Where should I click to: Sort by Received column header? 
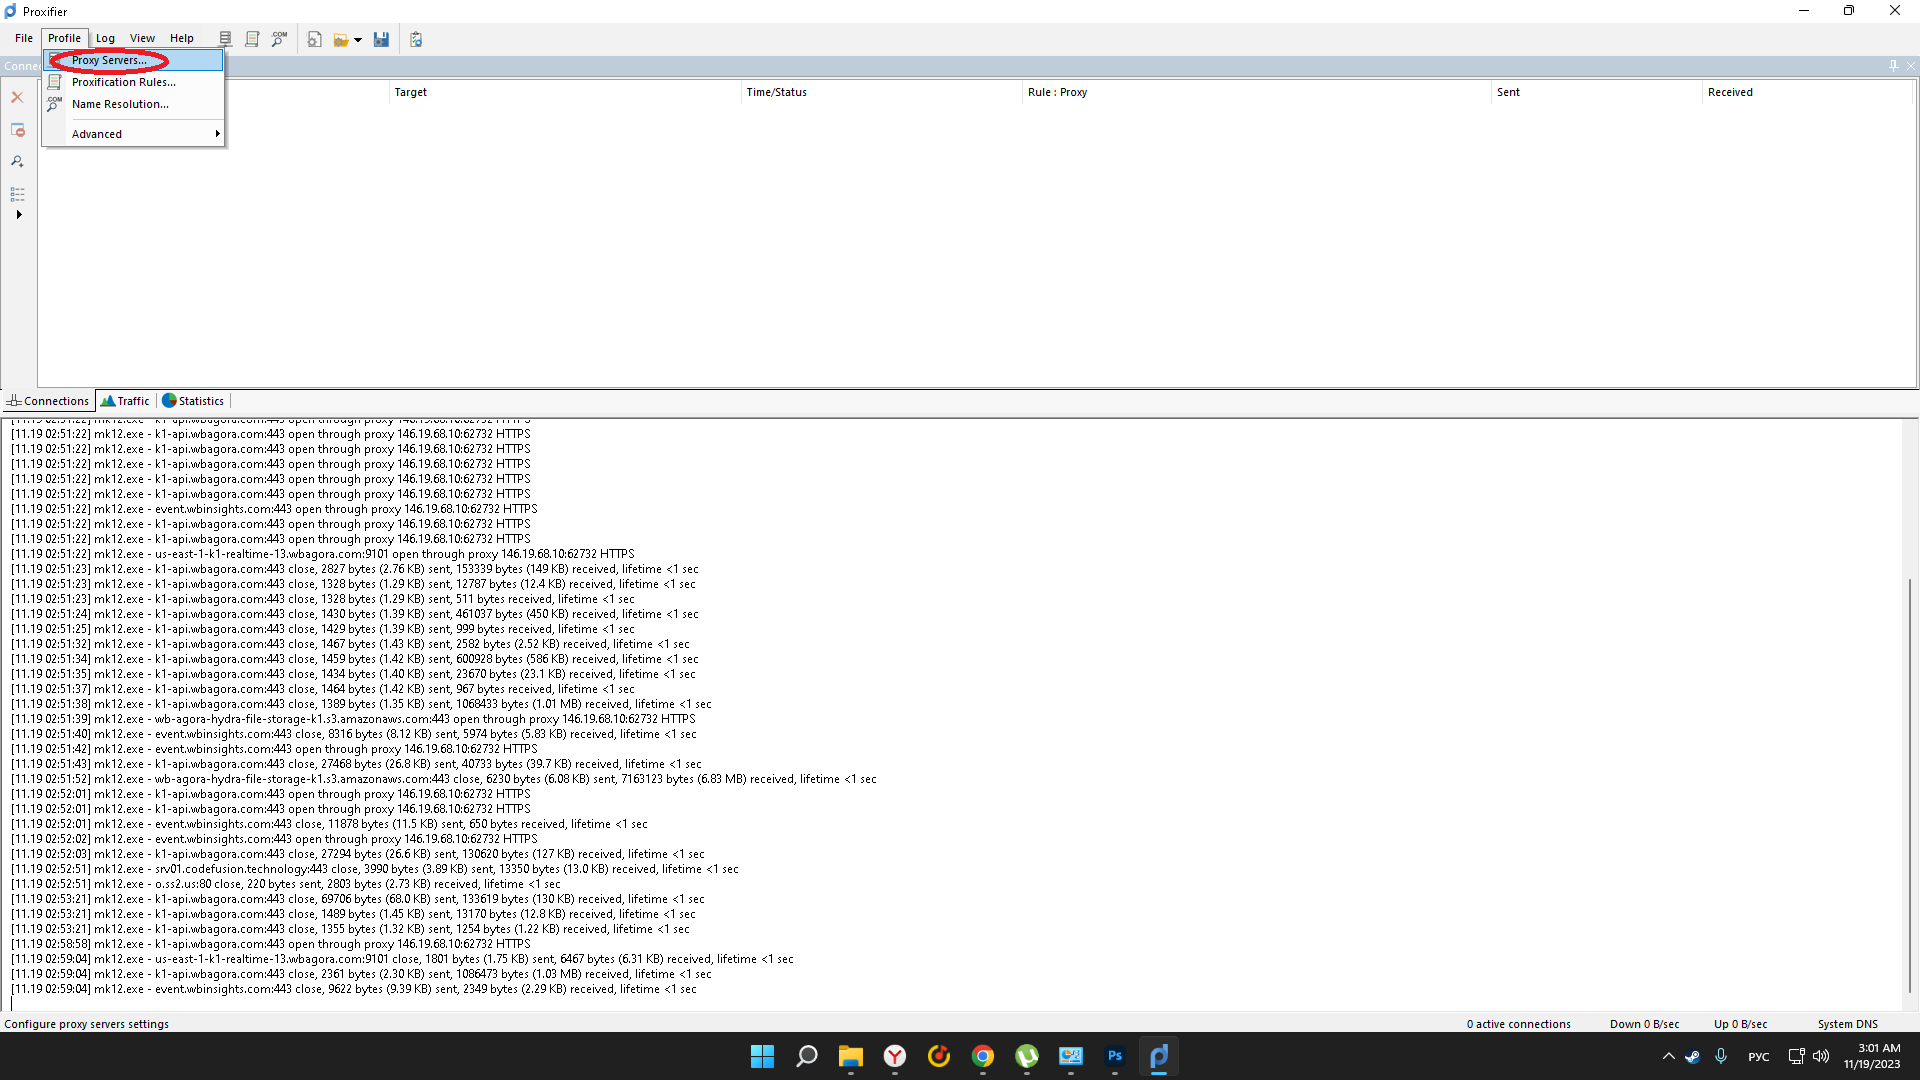[1806, 92]
